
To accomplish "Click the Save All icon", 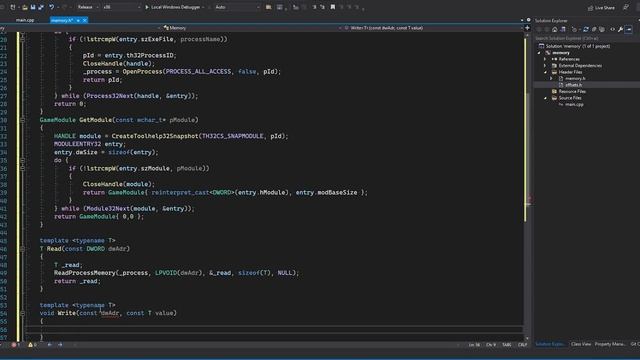I will [41, 7].
